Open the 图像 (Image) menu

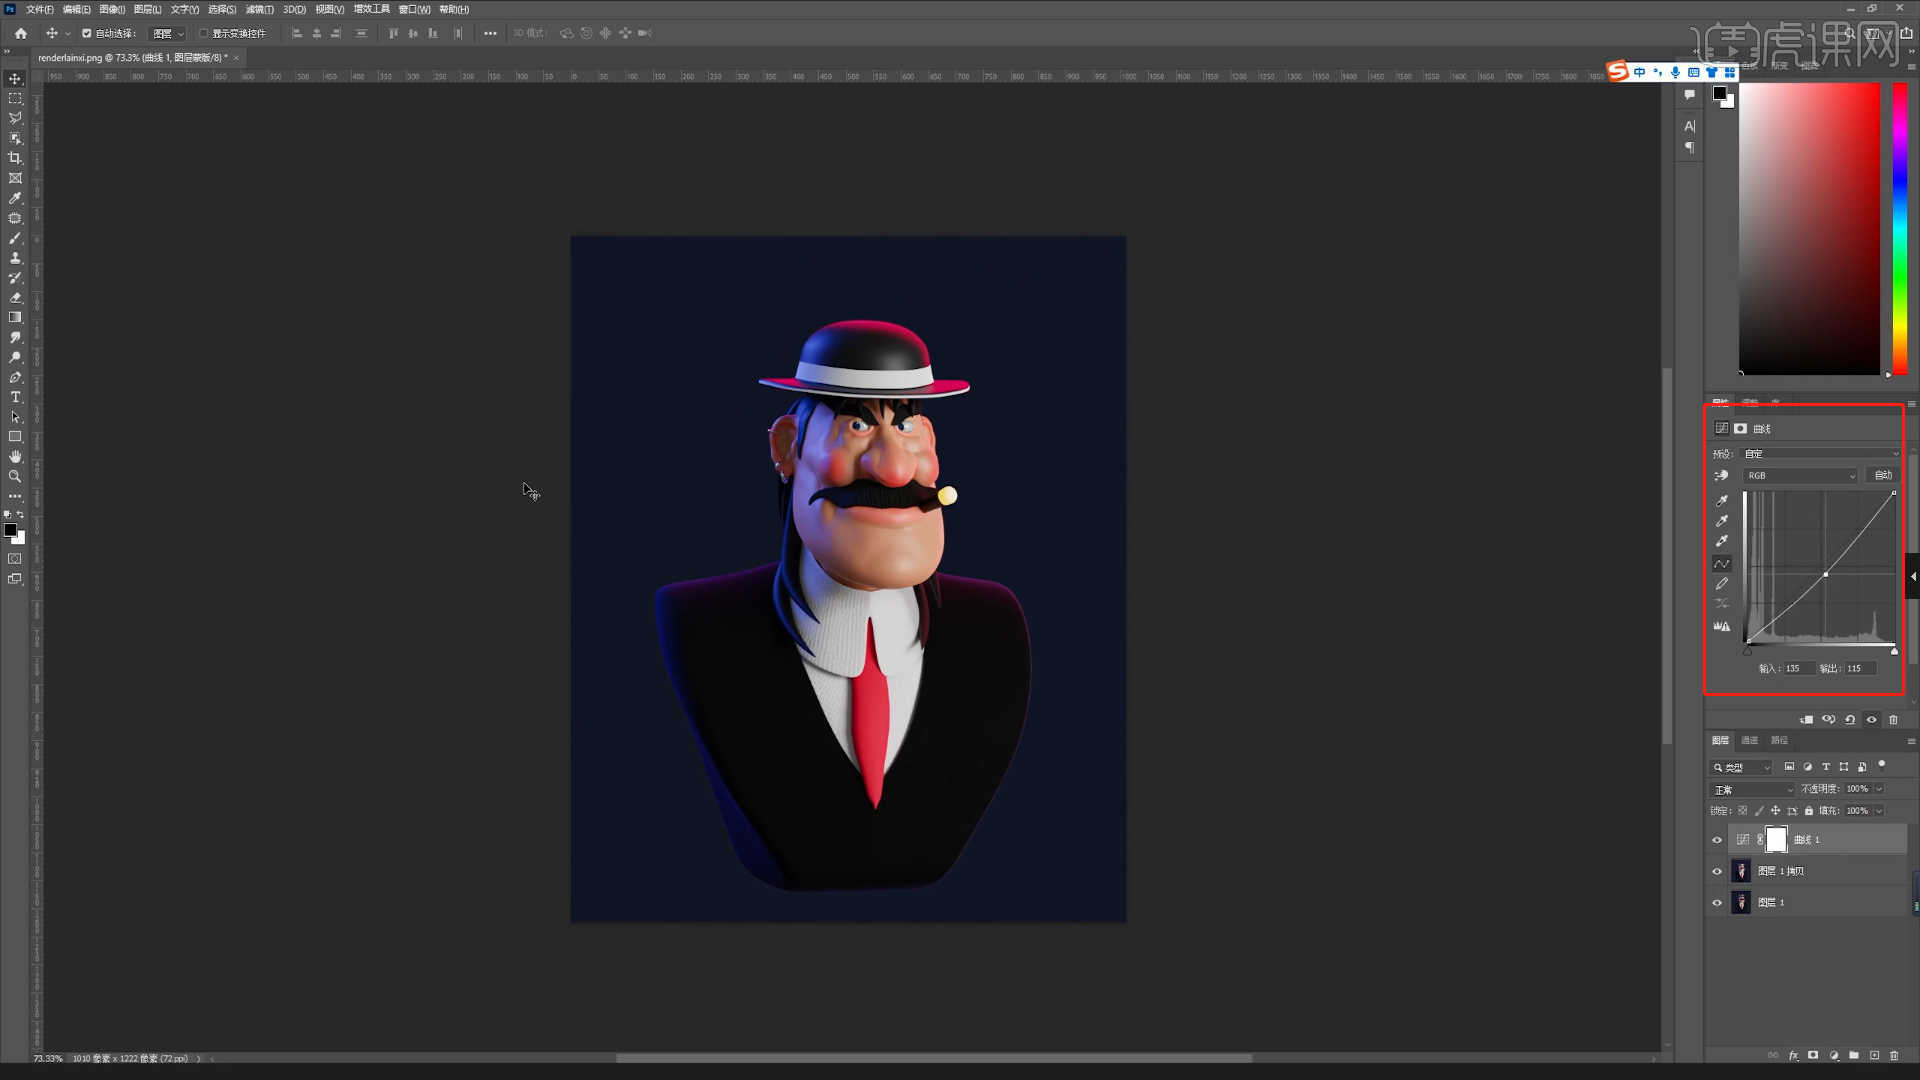[x=112, y=9]
